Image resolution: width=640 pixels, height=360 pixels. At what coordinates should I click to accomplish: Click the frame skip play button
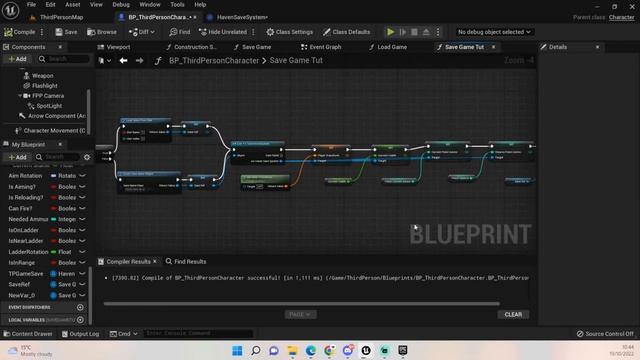(x=402, y=32)
